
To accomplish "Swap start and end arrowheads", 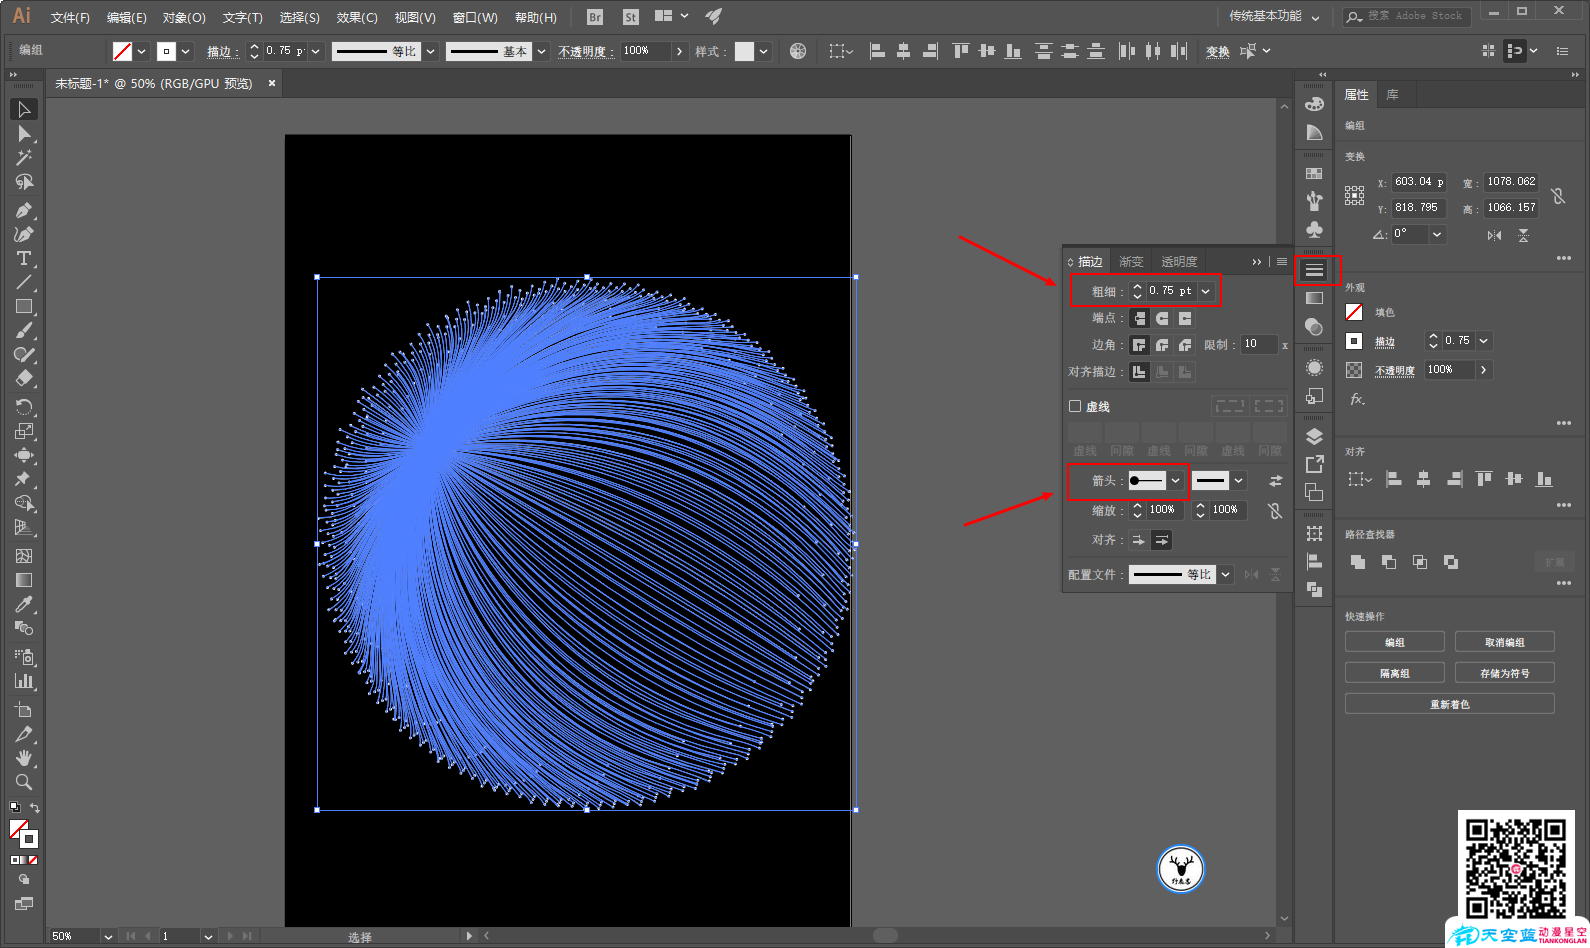I will click(x=1275, y=481).
